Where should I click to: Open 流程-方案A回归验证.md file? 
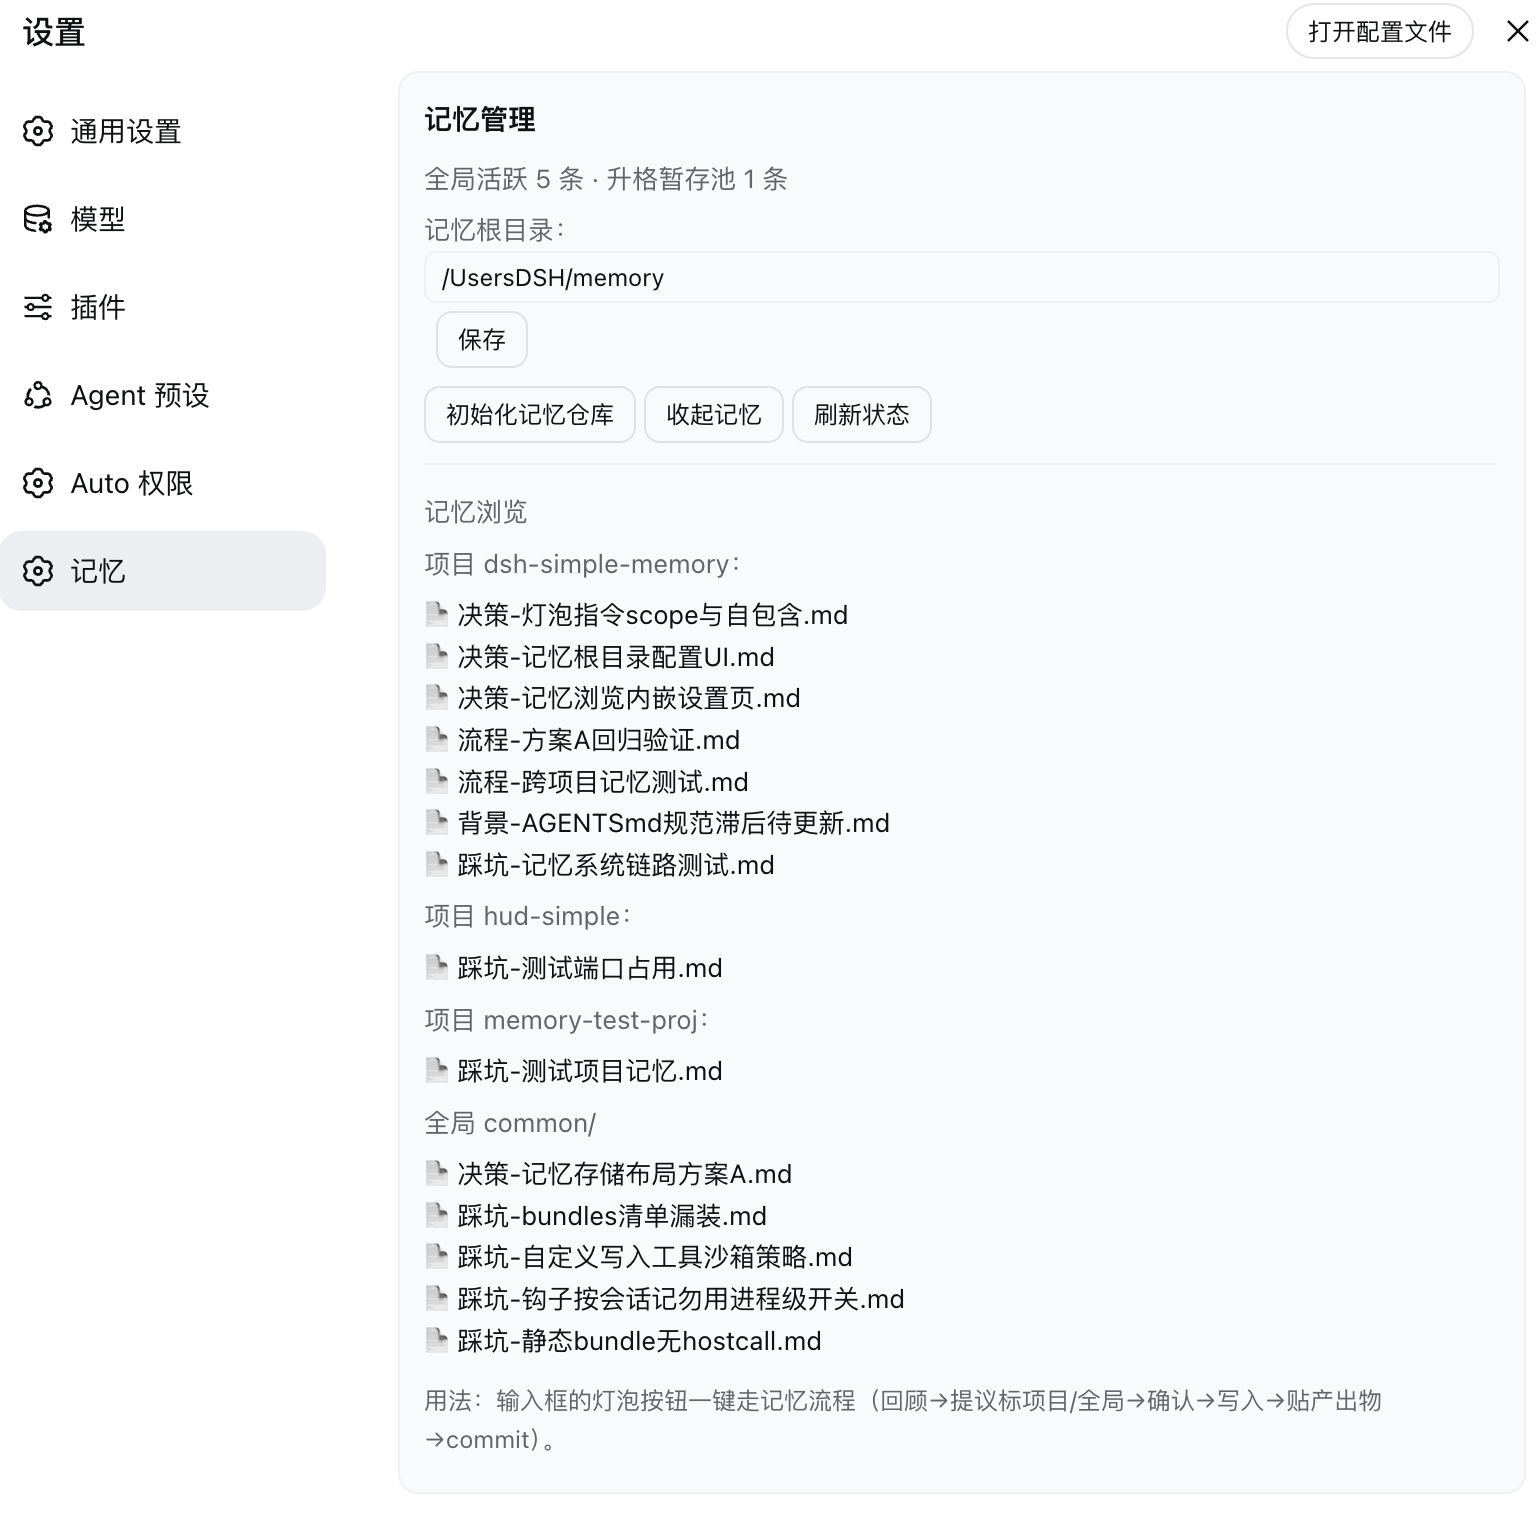point(599,739)
